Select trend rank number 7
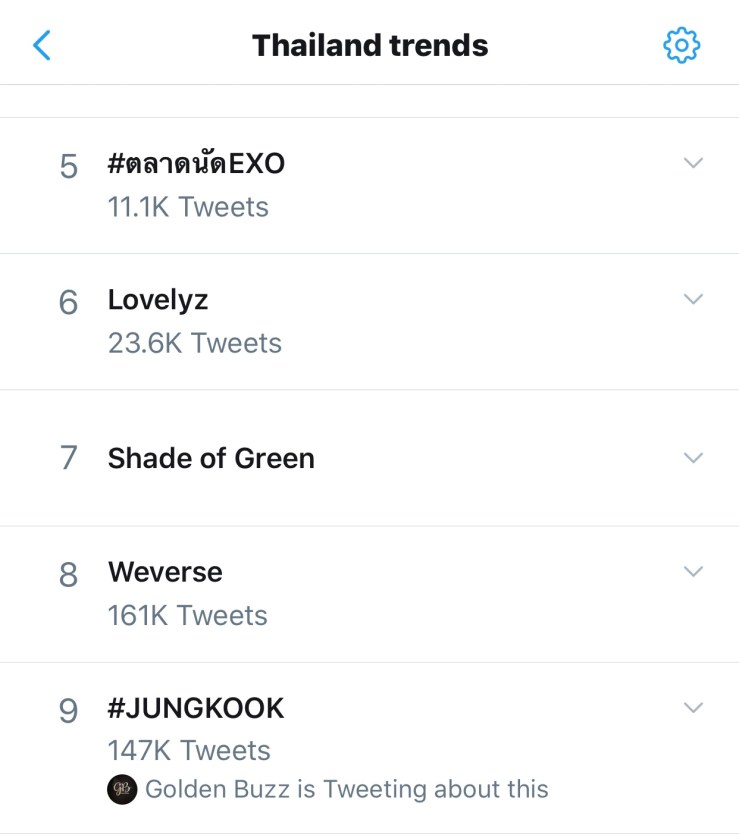The width and height of the screenshot is (739, 835). 68,458
